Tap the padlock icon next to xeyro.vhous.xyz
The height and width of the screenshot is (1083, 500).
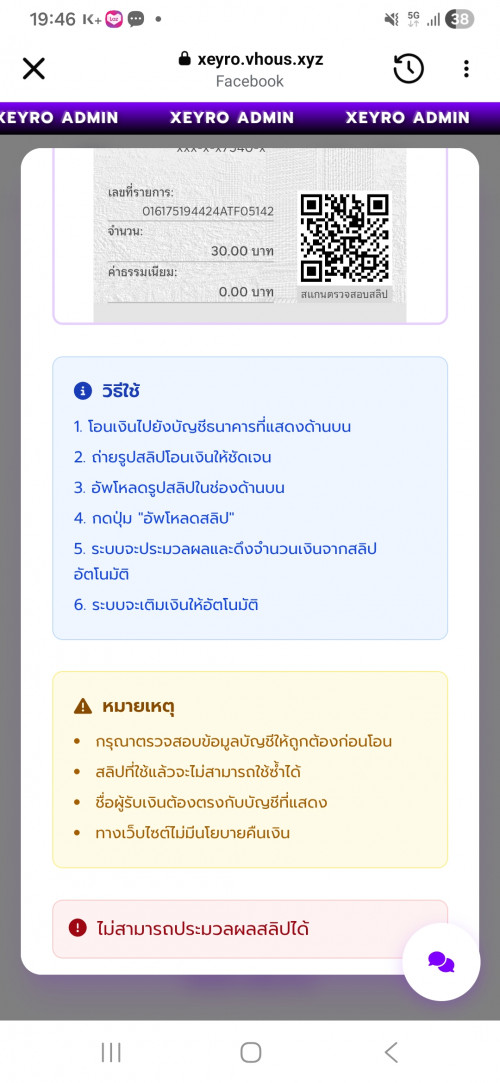pos(184,59)
